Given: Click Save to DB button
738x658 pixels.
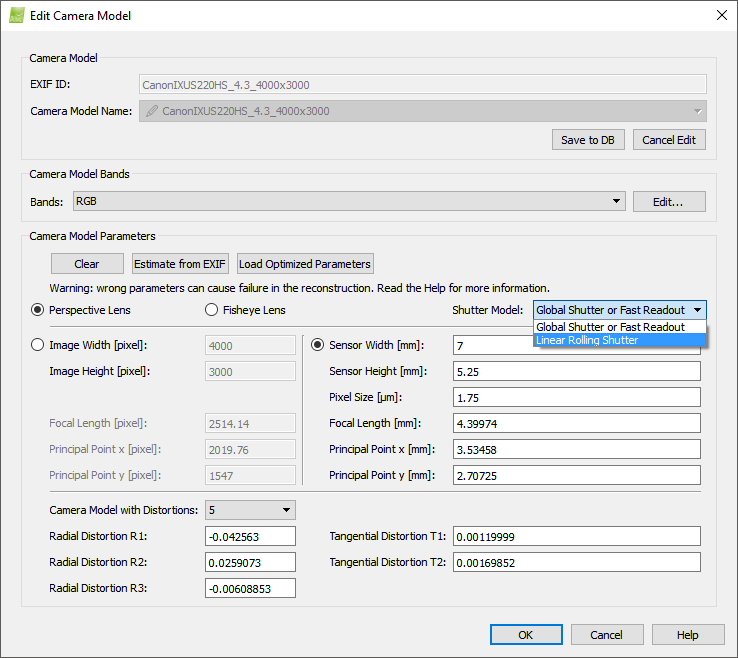Looking at the screenshot, I should coord(587,140).
